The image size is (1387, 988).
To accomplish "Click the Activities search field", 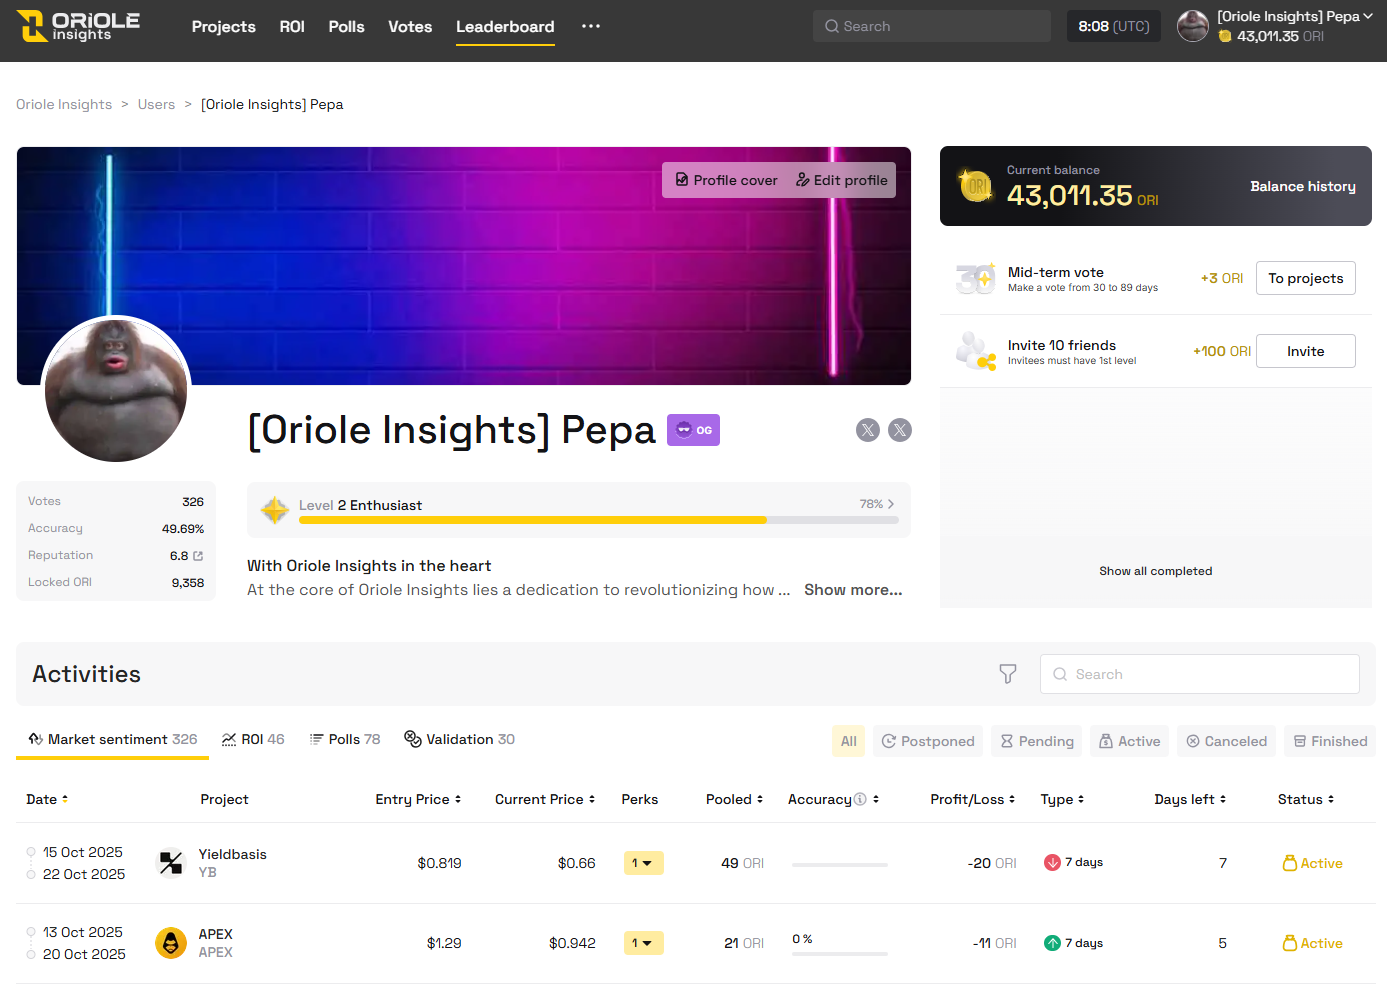I will pyautogui.click(x=1199, y=674).
